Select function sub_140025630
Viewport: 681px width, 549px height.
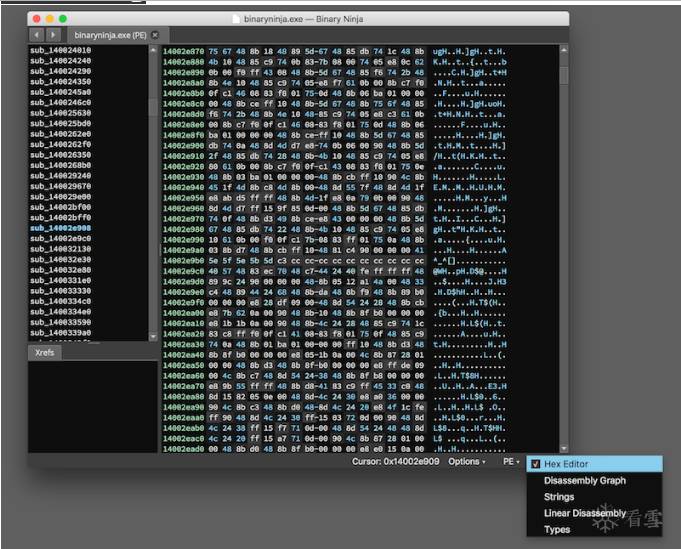pos(60,112)
